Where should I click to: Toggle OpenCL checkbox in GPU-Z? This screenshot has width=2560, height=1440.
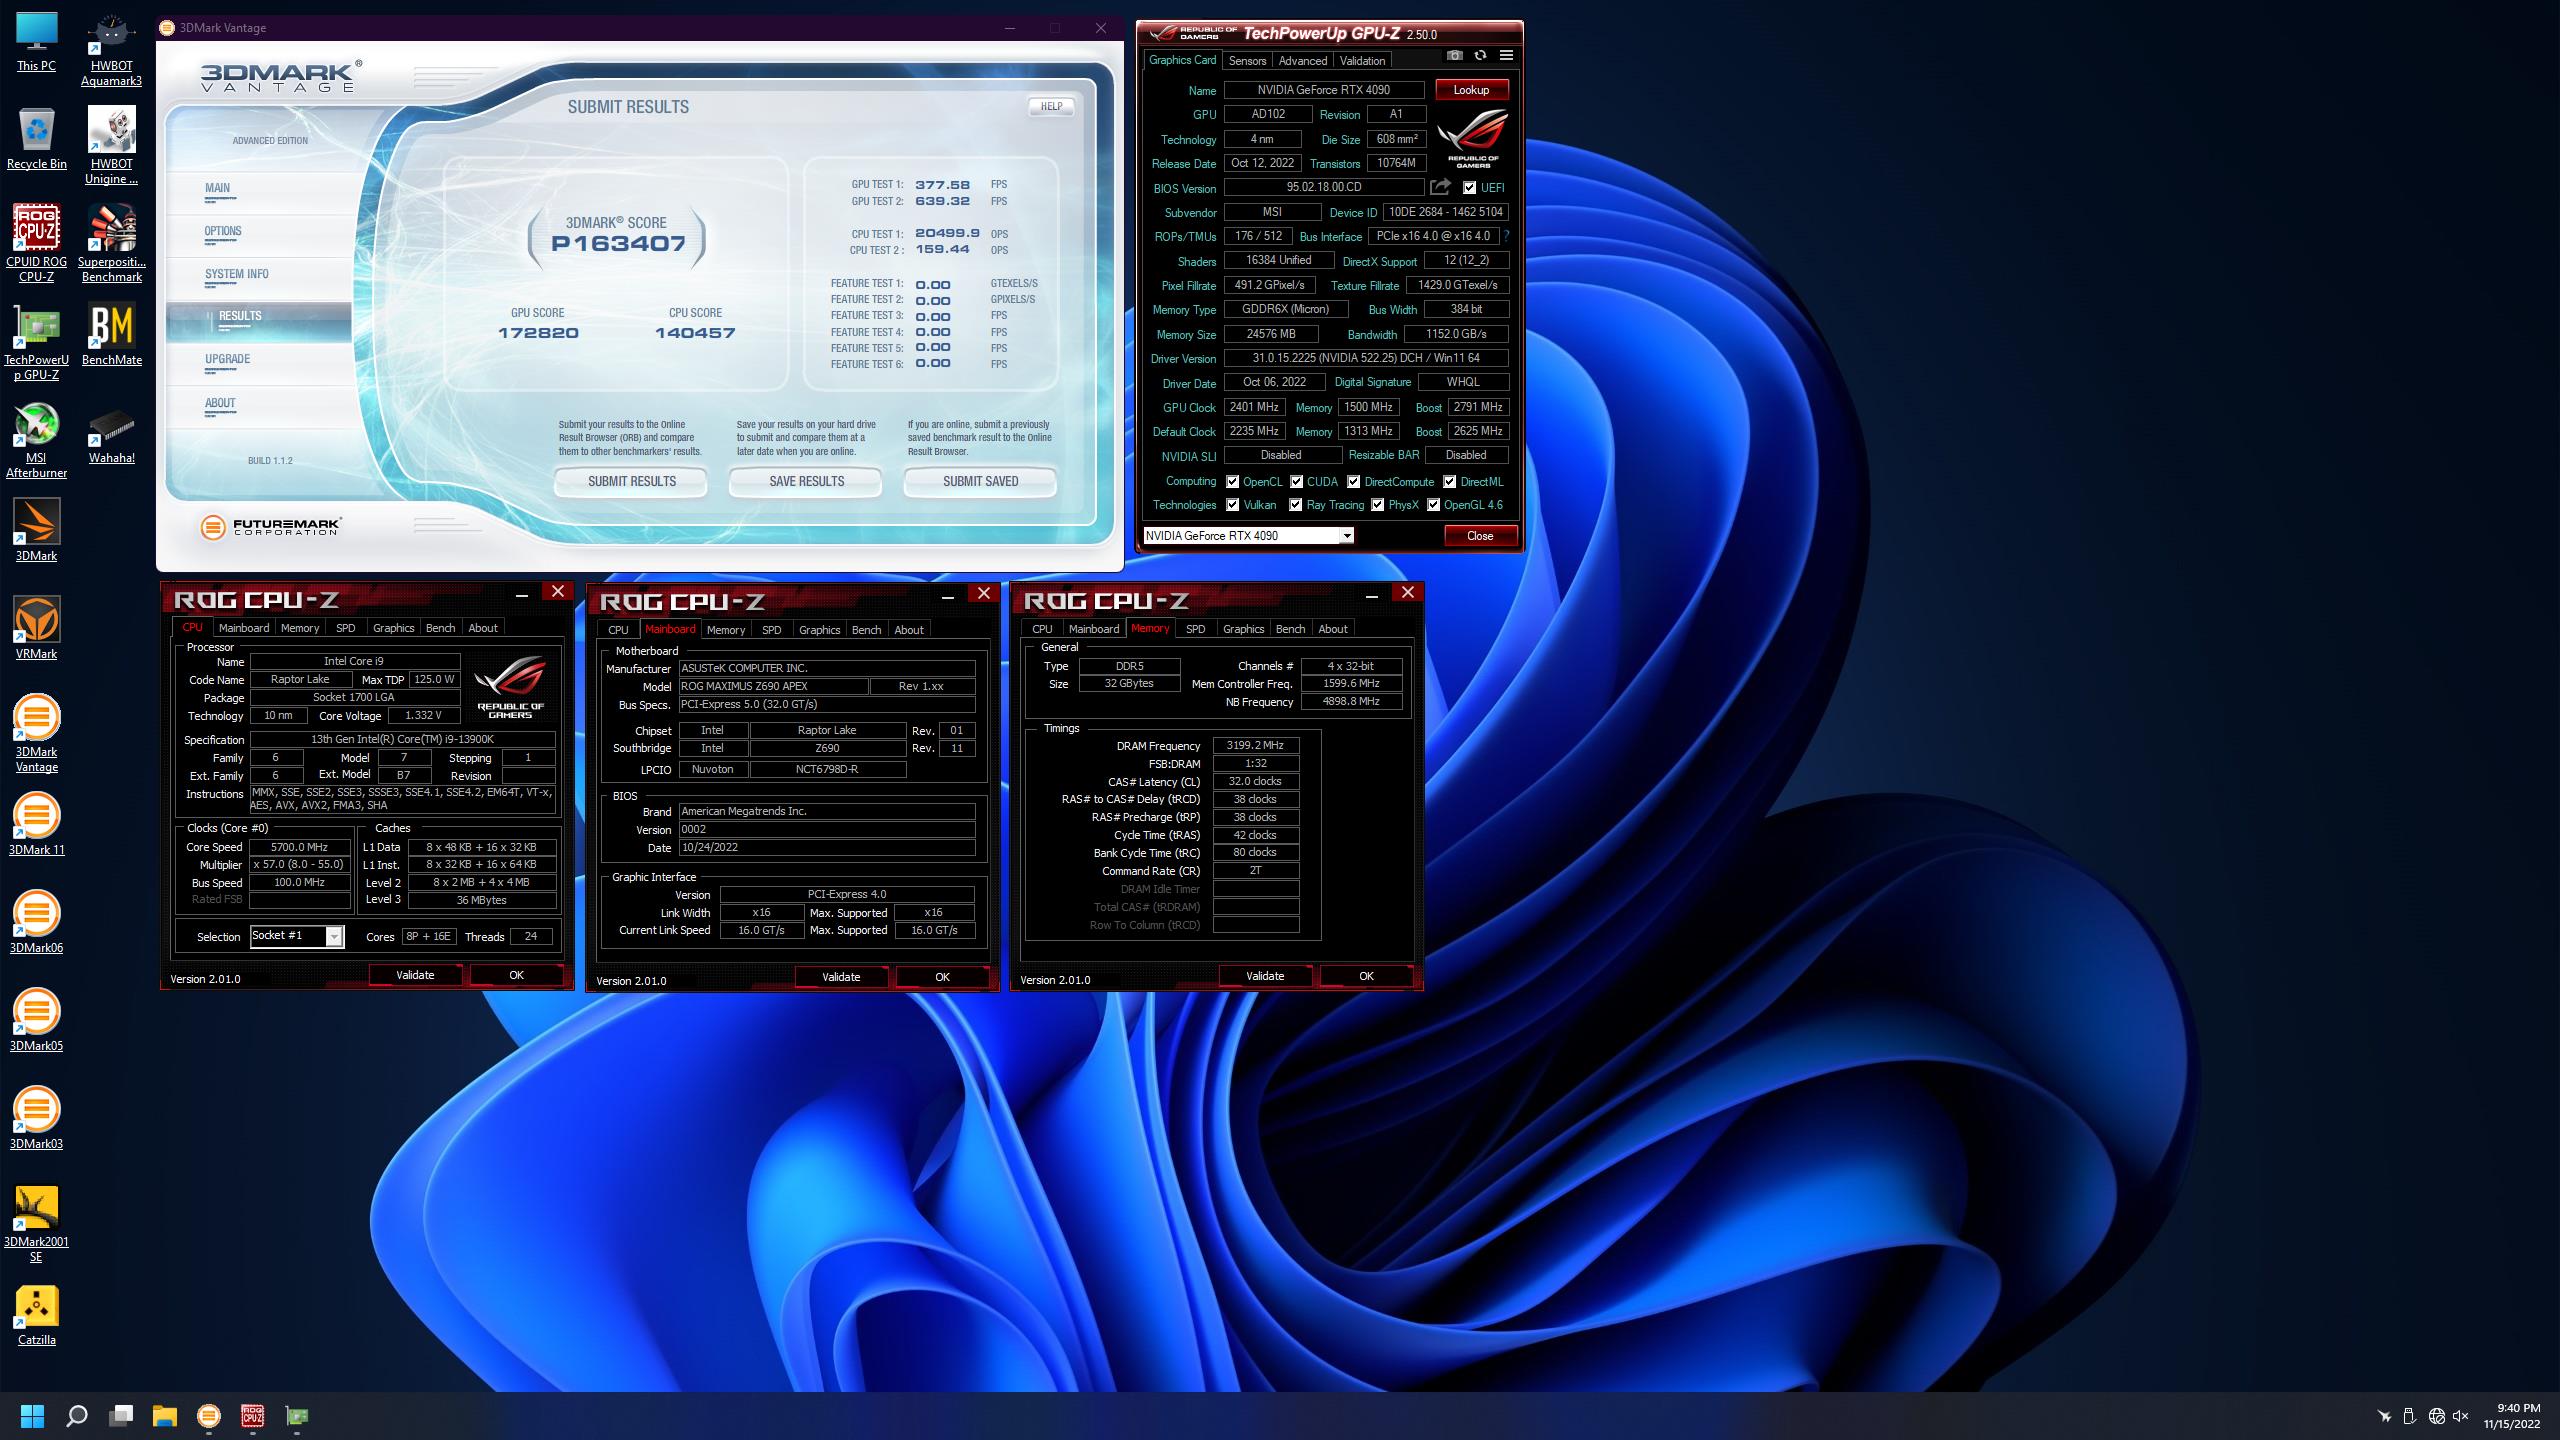click(x=1232, y=482)
